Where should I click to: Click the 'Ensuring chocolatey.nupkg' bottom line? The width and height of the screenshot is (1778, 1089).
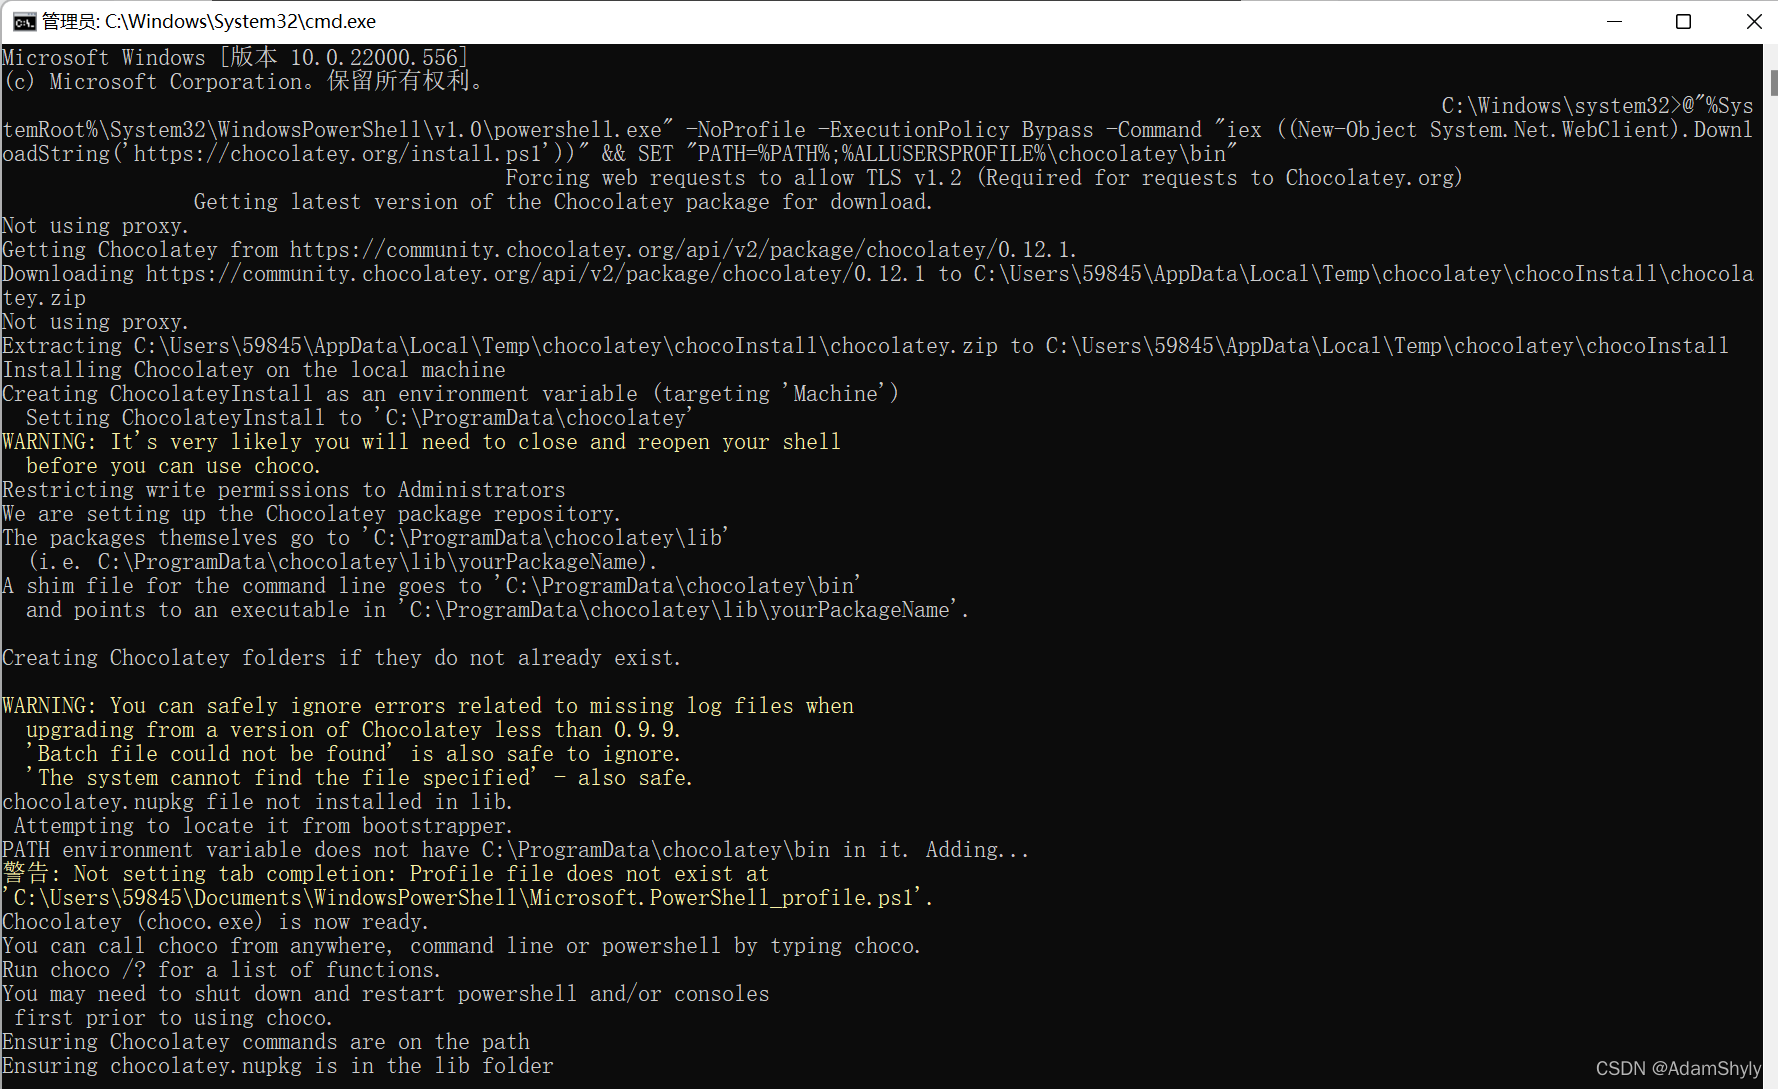click(x=277, y=1066)
